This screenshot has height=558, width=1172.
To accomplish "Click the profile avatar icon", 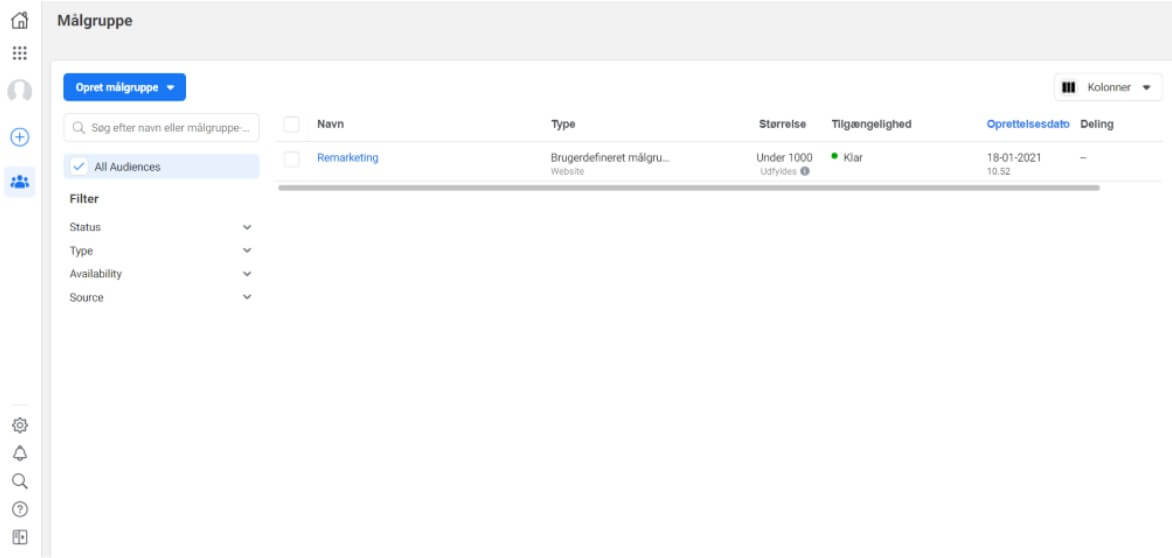I will coord(19,90).
